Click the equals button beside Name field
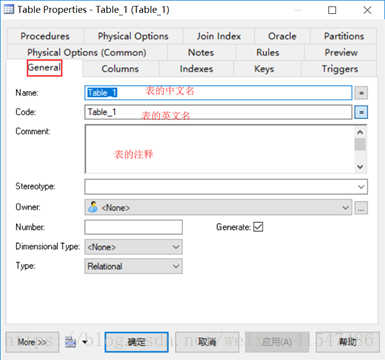The width and height of the screenshot is (385, 360). point(361,93)
